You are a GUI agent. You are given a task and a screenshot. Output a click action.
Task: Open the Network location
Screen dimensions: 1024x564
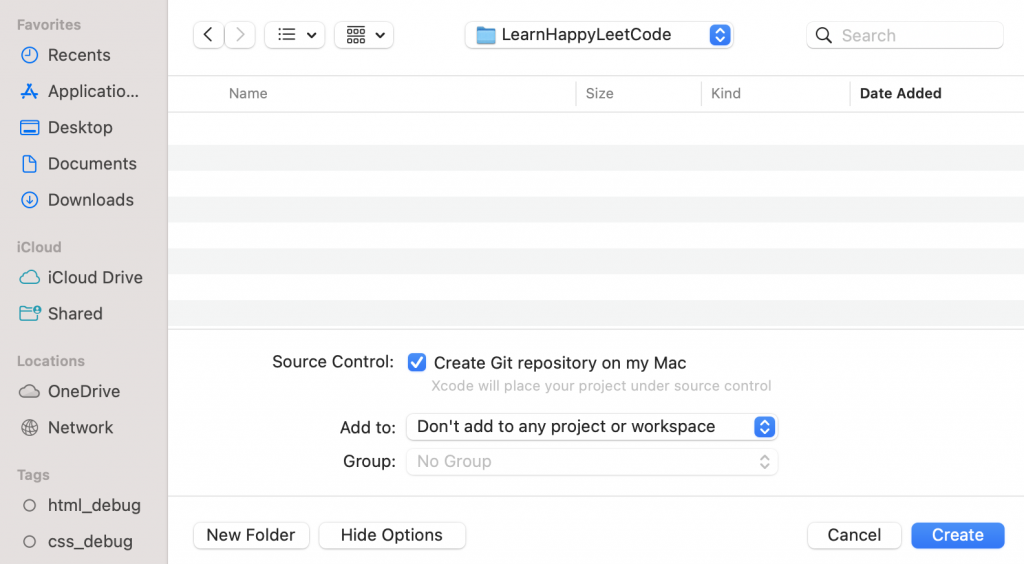pos(80,427)
